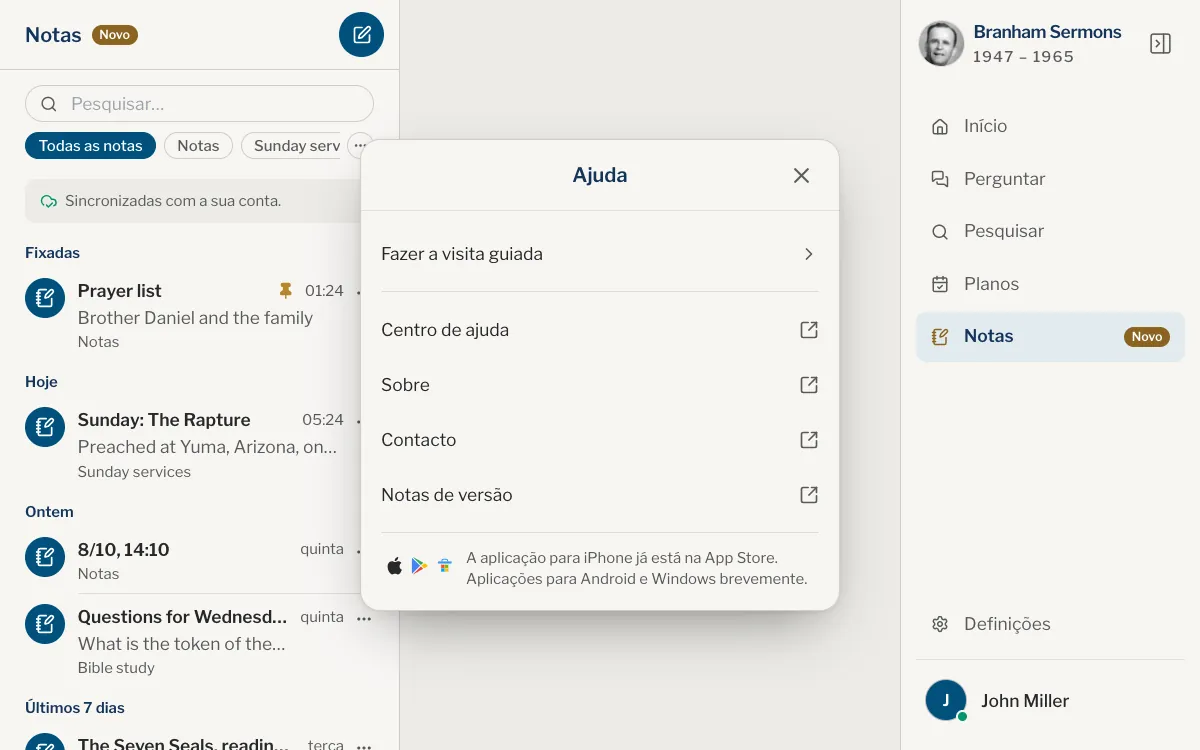
Task: Click the Questions for Wednesday note icon
Action: pos(45,624)
